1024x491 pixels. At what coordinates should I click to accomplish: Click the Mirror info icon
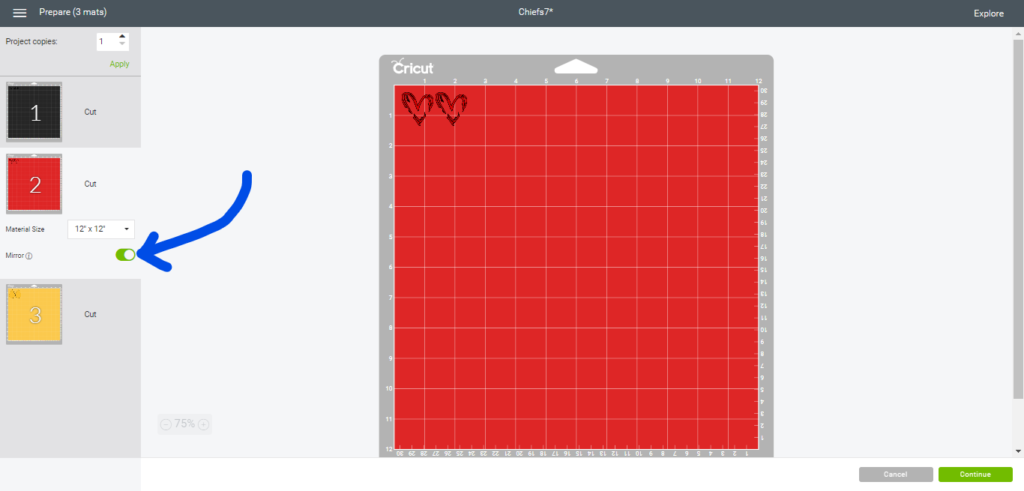pyautogui.click(x=29, y=256)
